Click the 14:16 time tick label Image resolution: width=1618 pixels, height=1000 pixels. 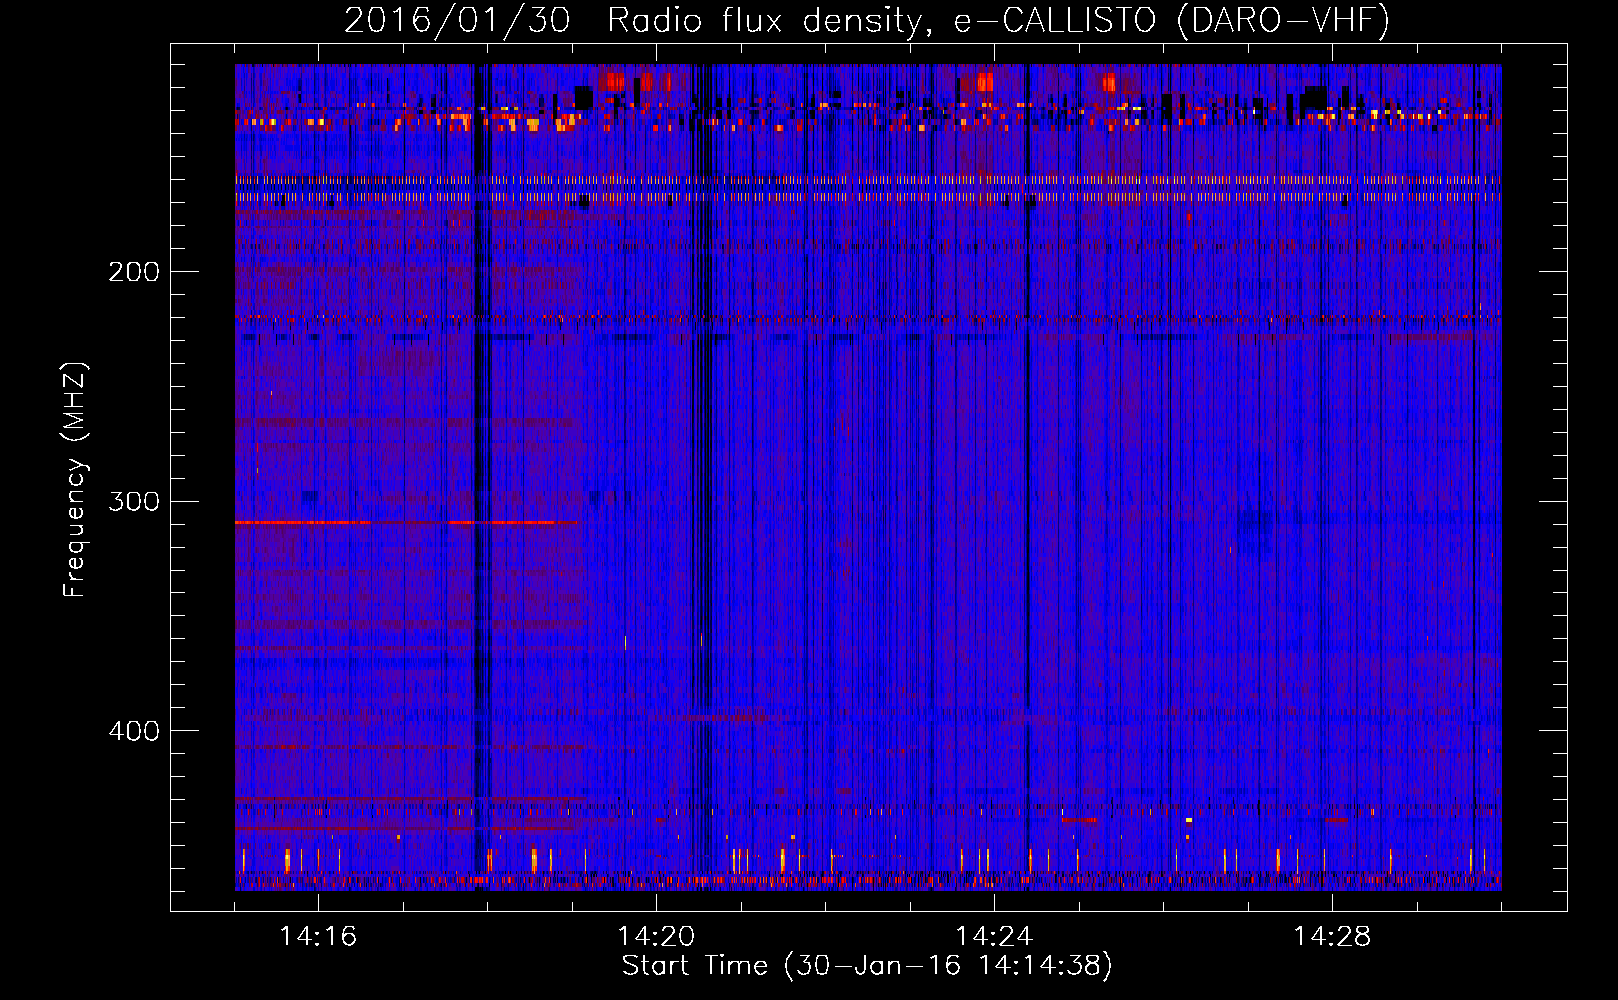point(318,936)
